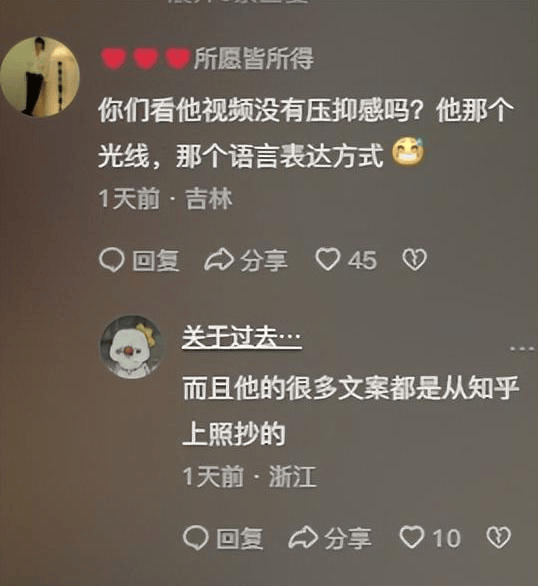Like the reply showing 10 likes
This screenshot has height=586, width=538.
coord(412,537)
